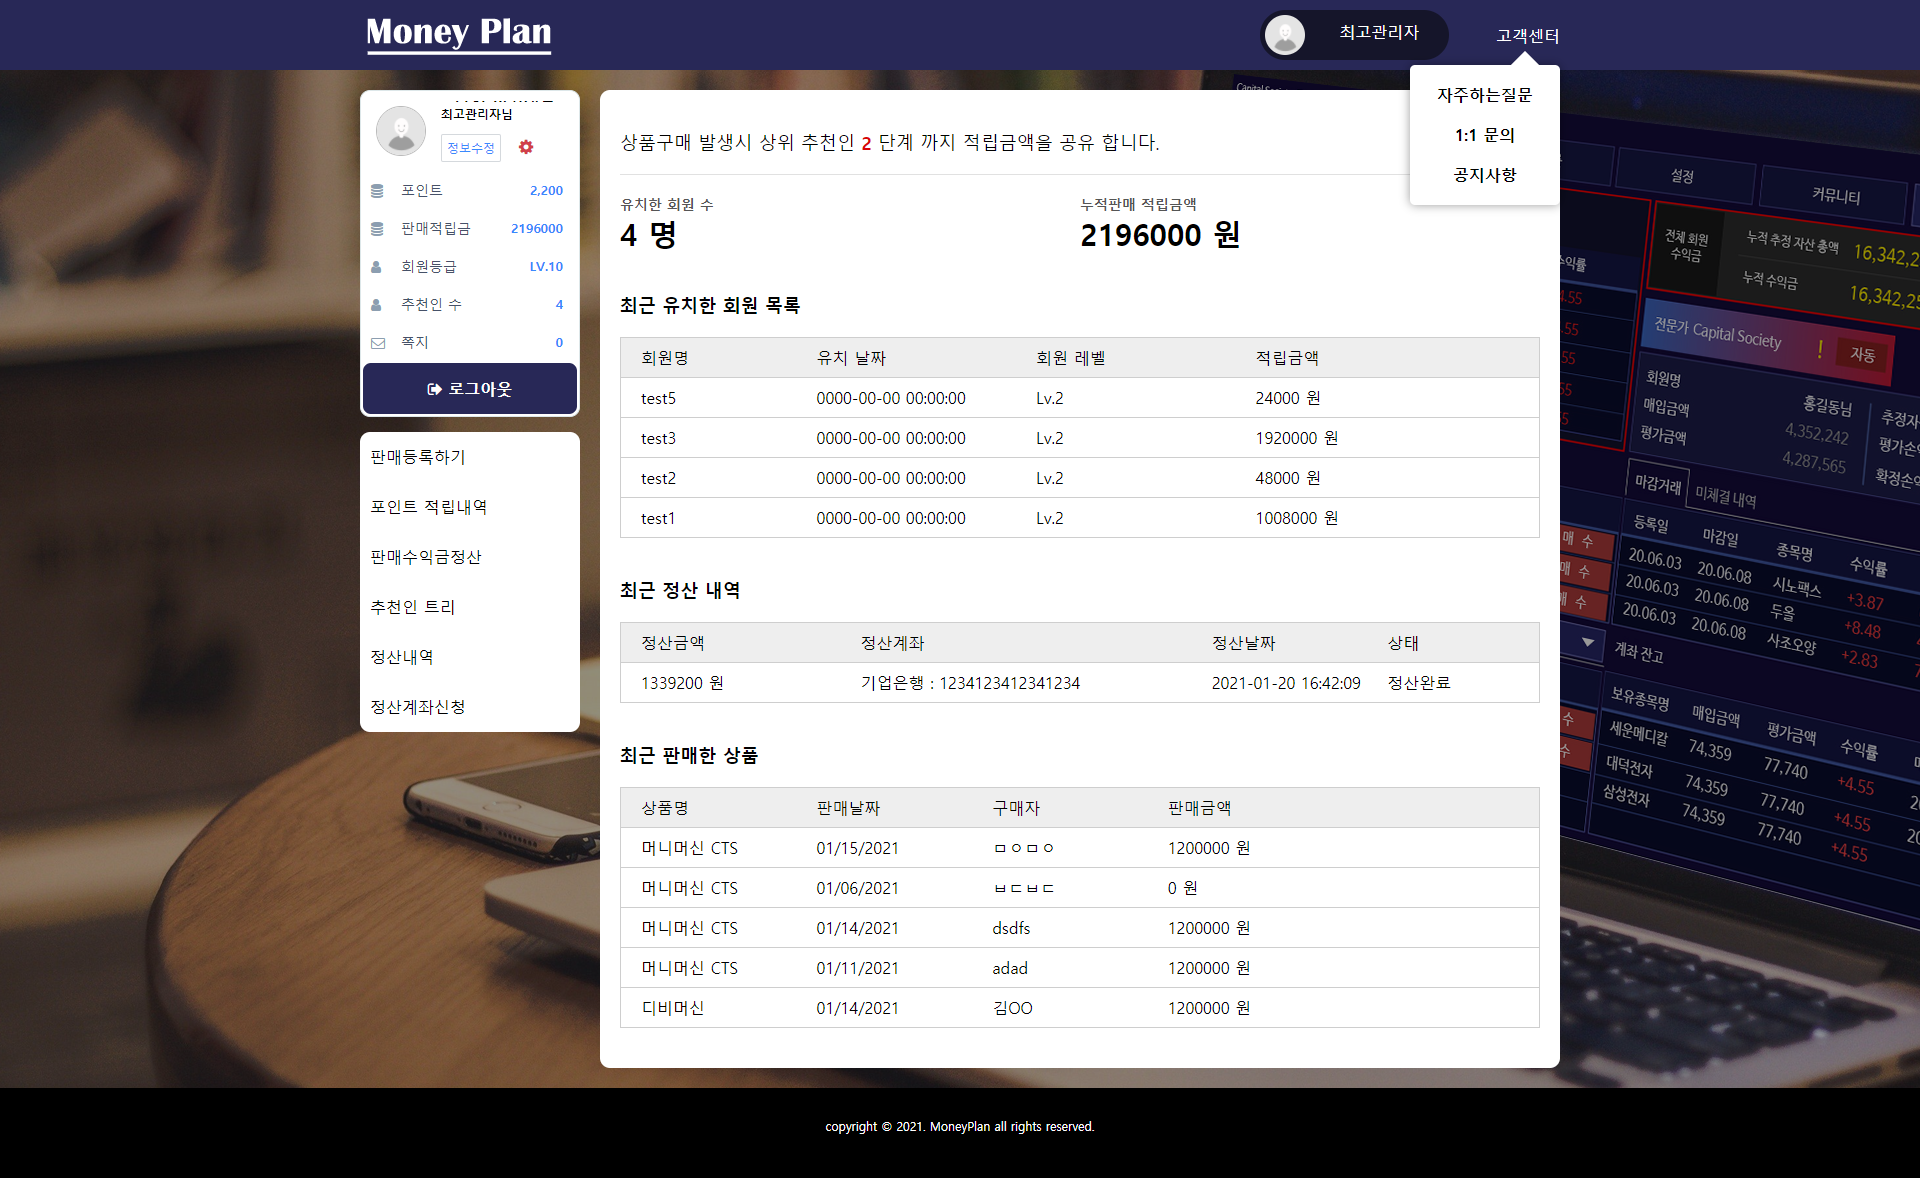Viewport: 1920px width, 1178px height.
Task: Click the profile avatar in sidebar
Action: coord(401,131)
